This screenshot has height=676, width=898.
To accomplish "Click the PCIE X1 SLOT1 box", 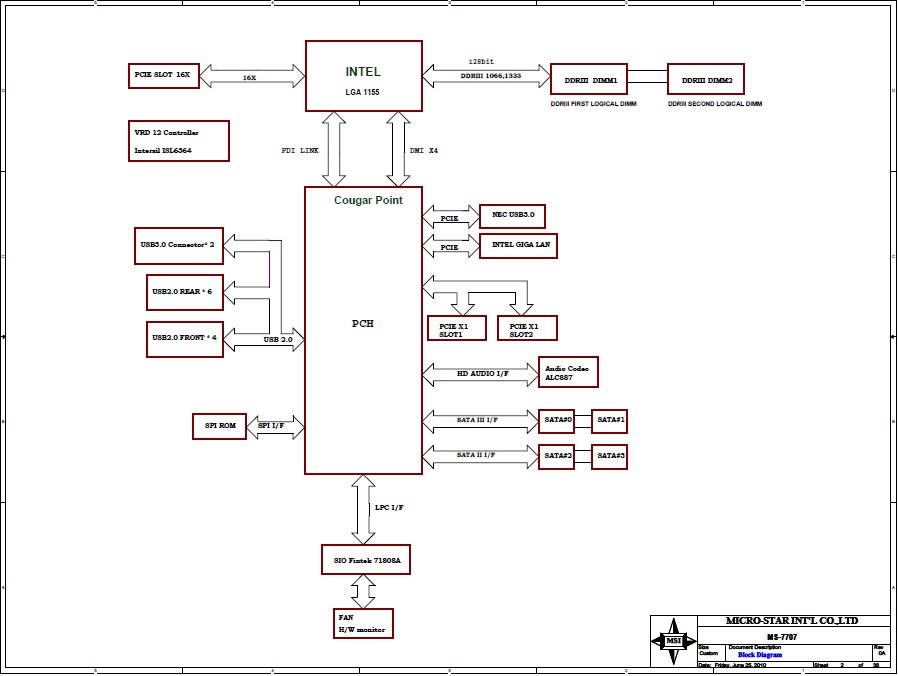I will (x=457, y=328).
